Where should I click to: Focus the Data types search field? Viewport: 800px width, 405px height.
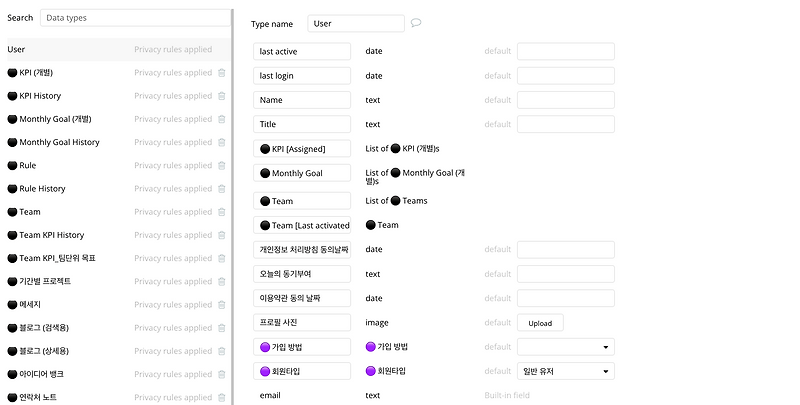[135, 18]
